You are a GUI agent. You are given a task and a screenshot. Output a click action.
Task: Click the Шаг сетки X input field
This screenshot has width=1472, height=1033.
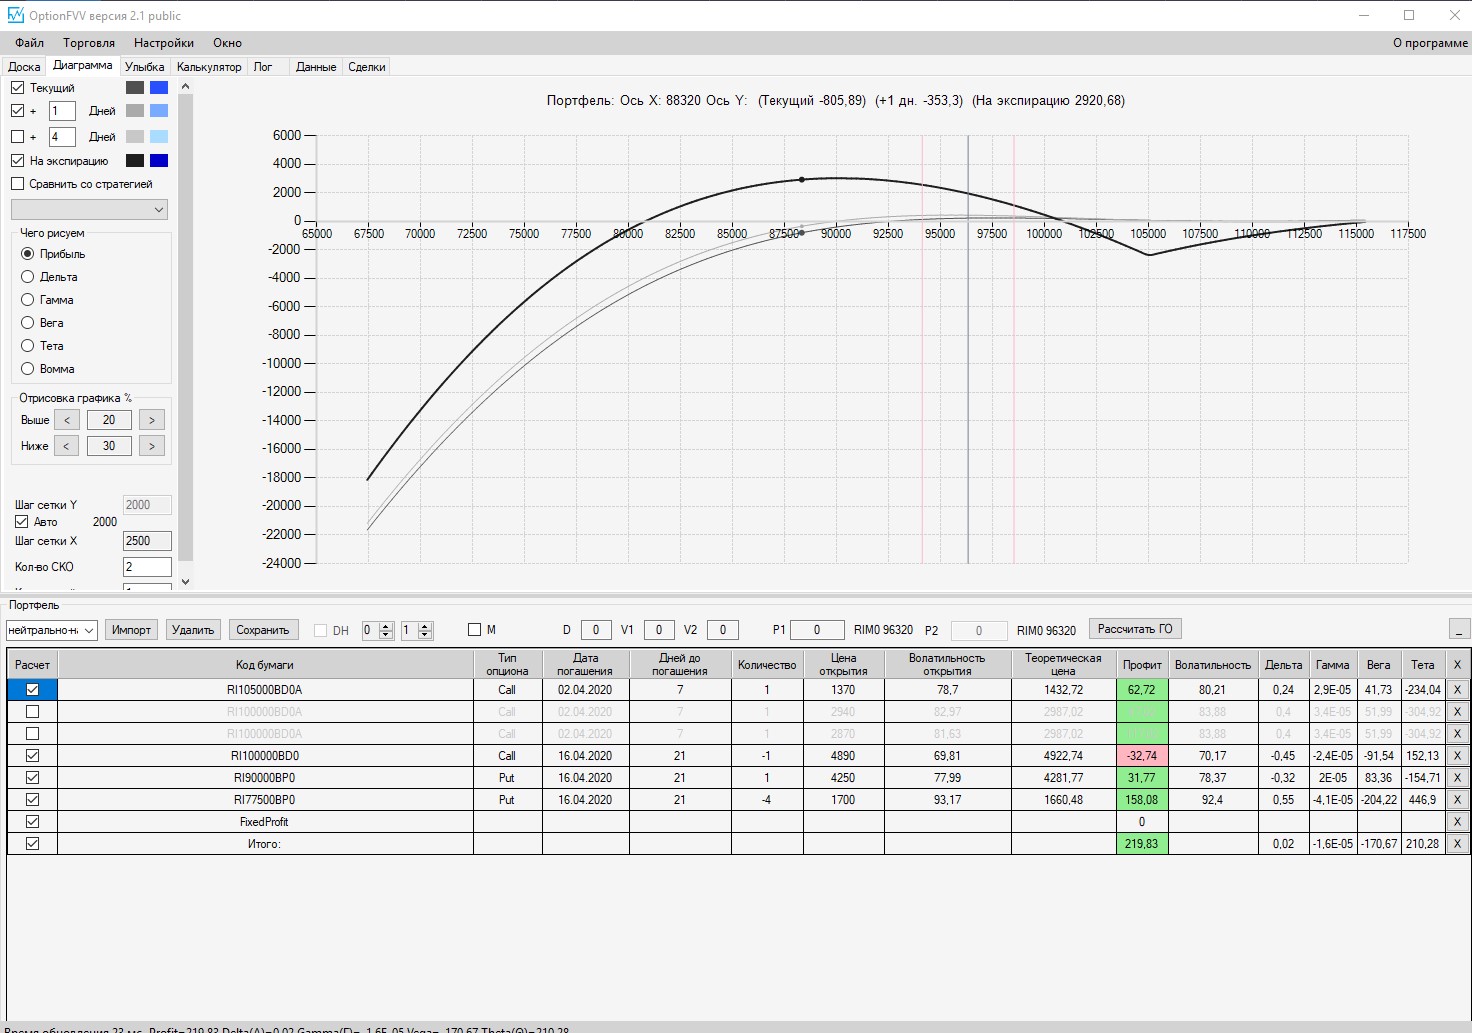(147, 541)
